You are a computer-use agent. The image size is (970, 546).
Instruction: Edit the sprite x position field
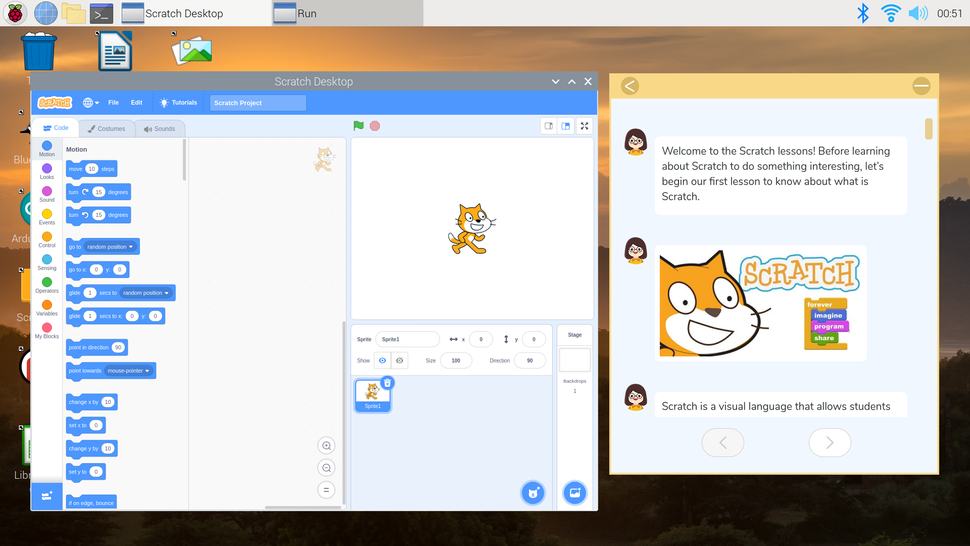pos(481,339)
